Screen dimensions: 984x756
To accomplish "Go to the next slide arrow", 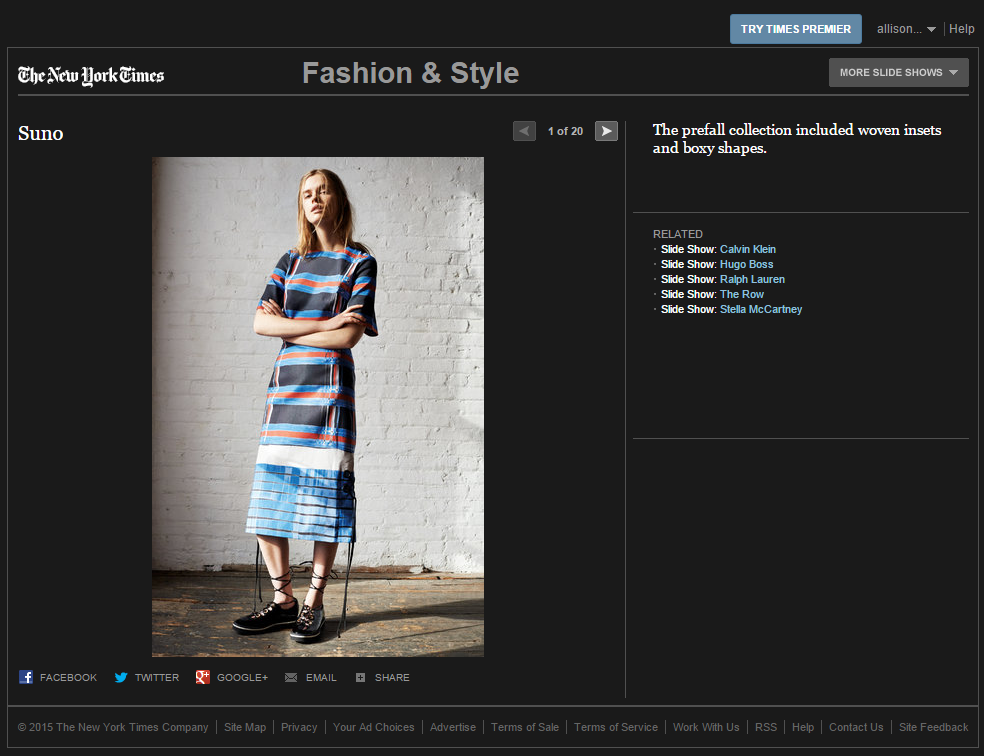I will point(606,131).
